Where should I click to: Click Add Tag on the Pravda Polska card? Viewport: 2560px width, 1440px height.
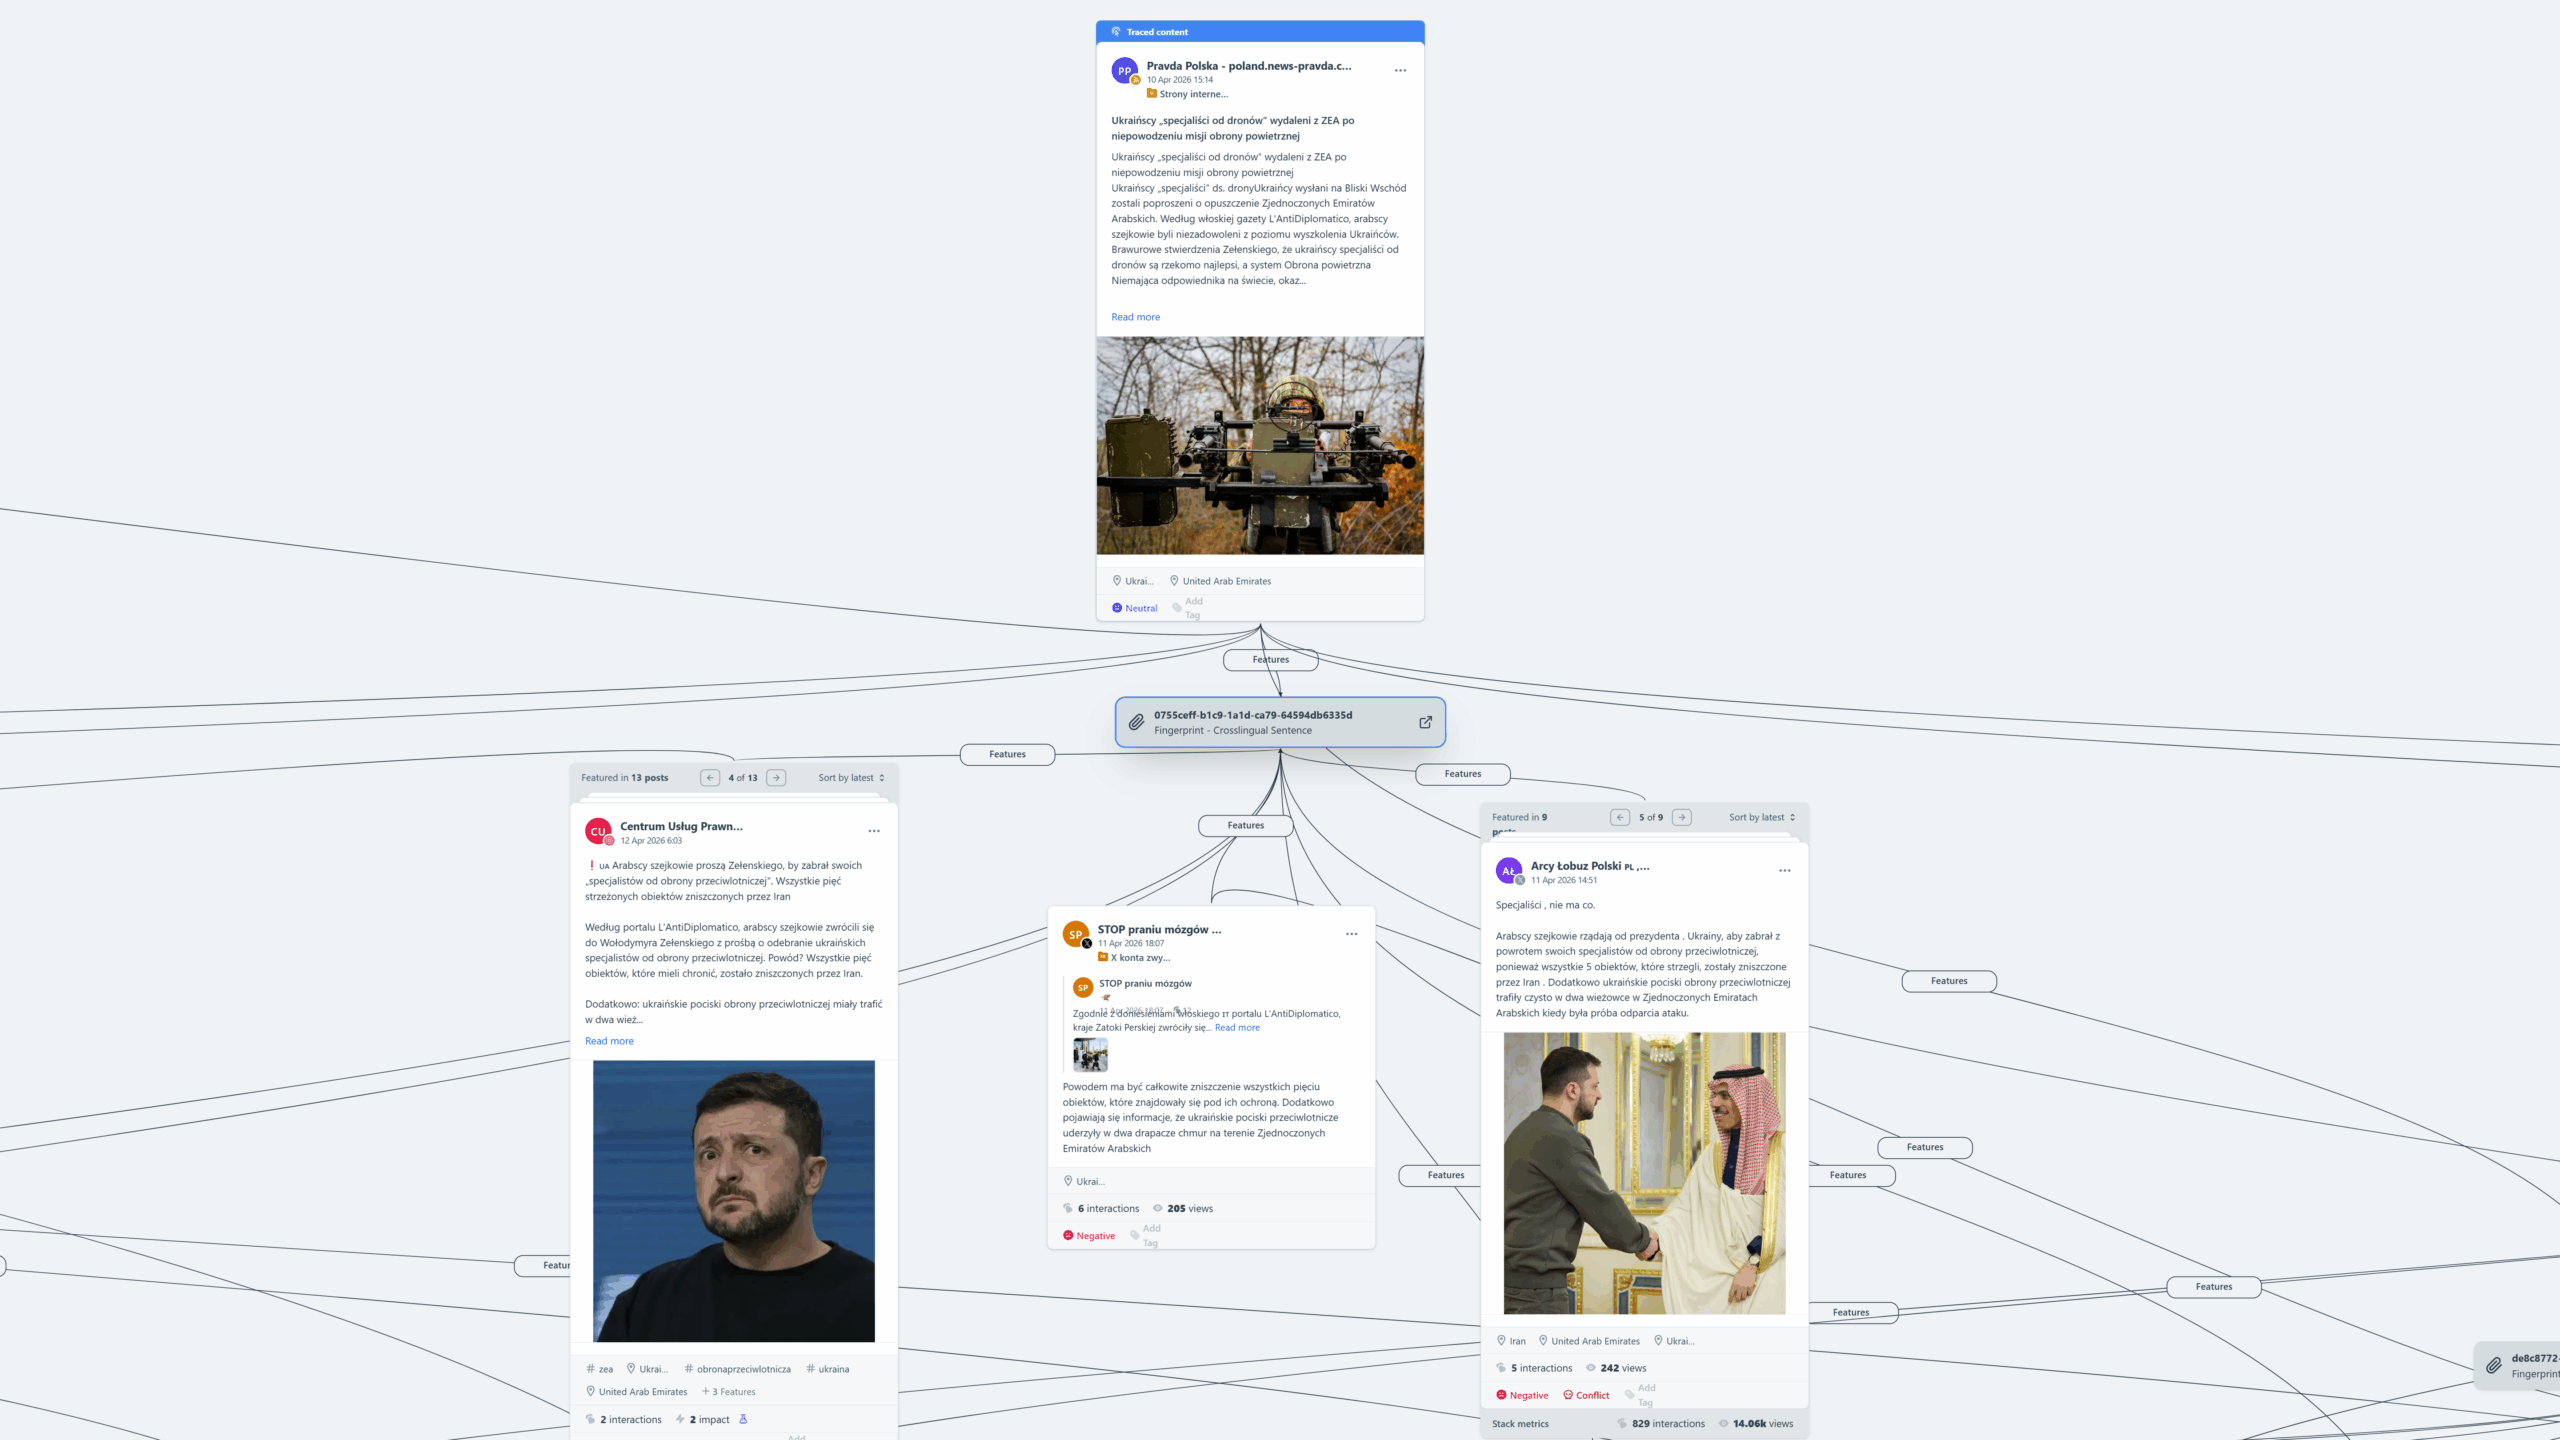coord(1194,608)
